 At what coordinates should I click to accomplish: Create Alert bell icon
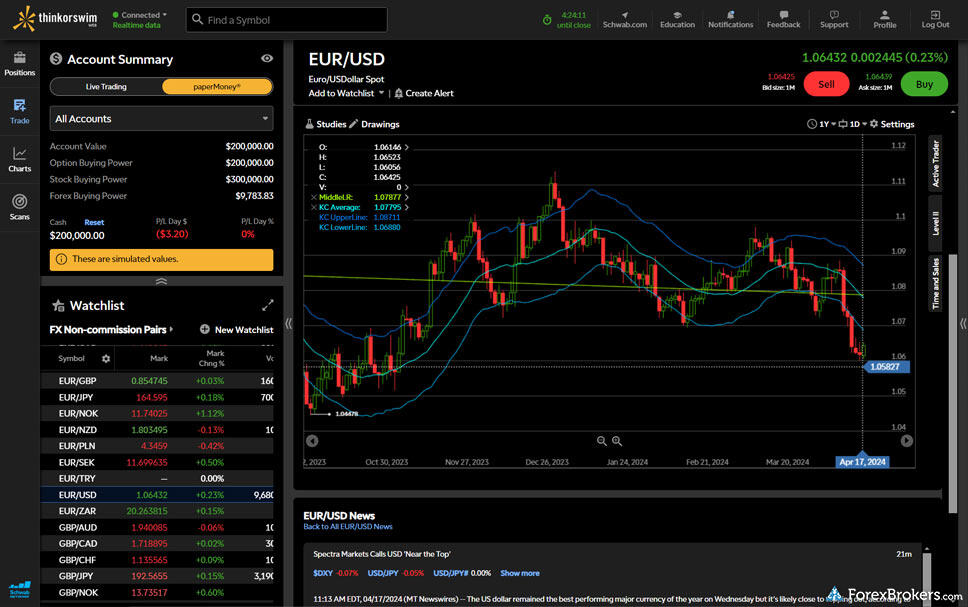(399, 93)
